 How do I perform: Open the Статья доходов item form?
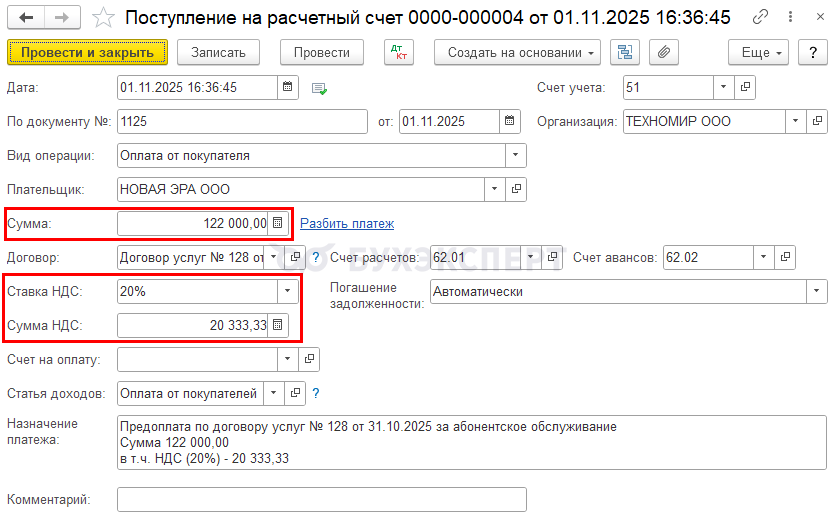pyautogui.click(x=295, y=393)
